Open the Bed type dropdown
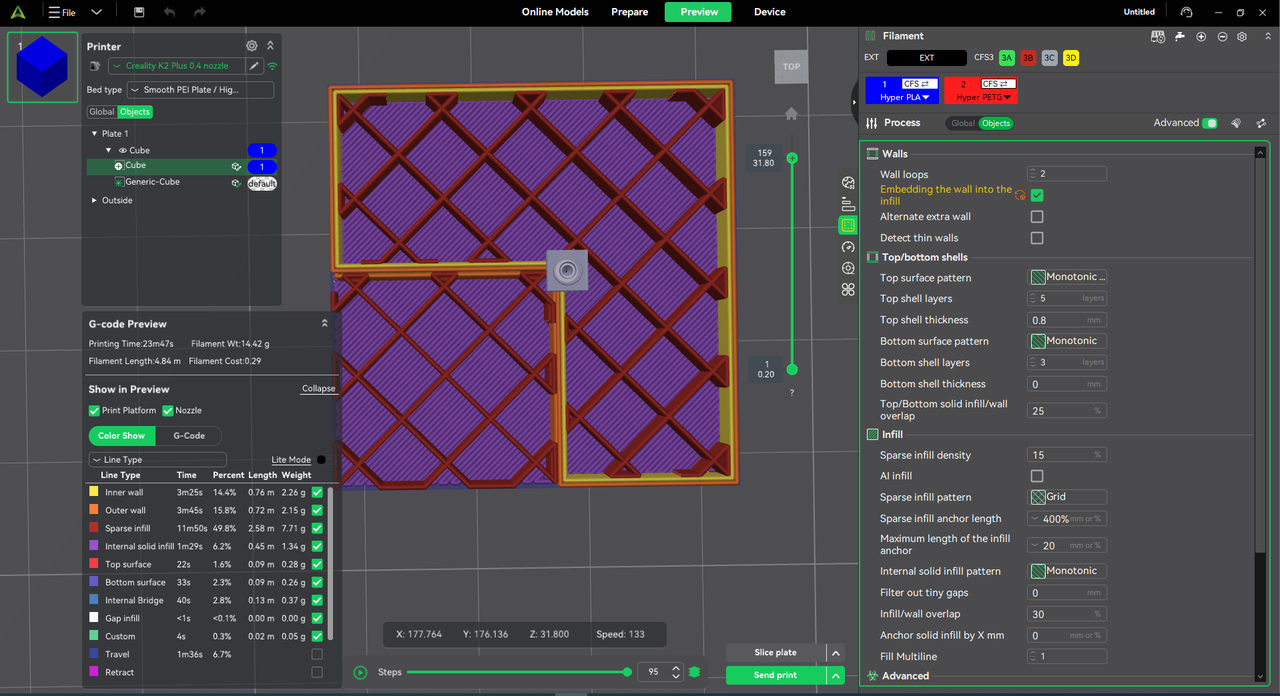Screen dimensions: 1280x696 [x=200, y=90]
